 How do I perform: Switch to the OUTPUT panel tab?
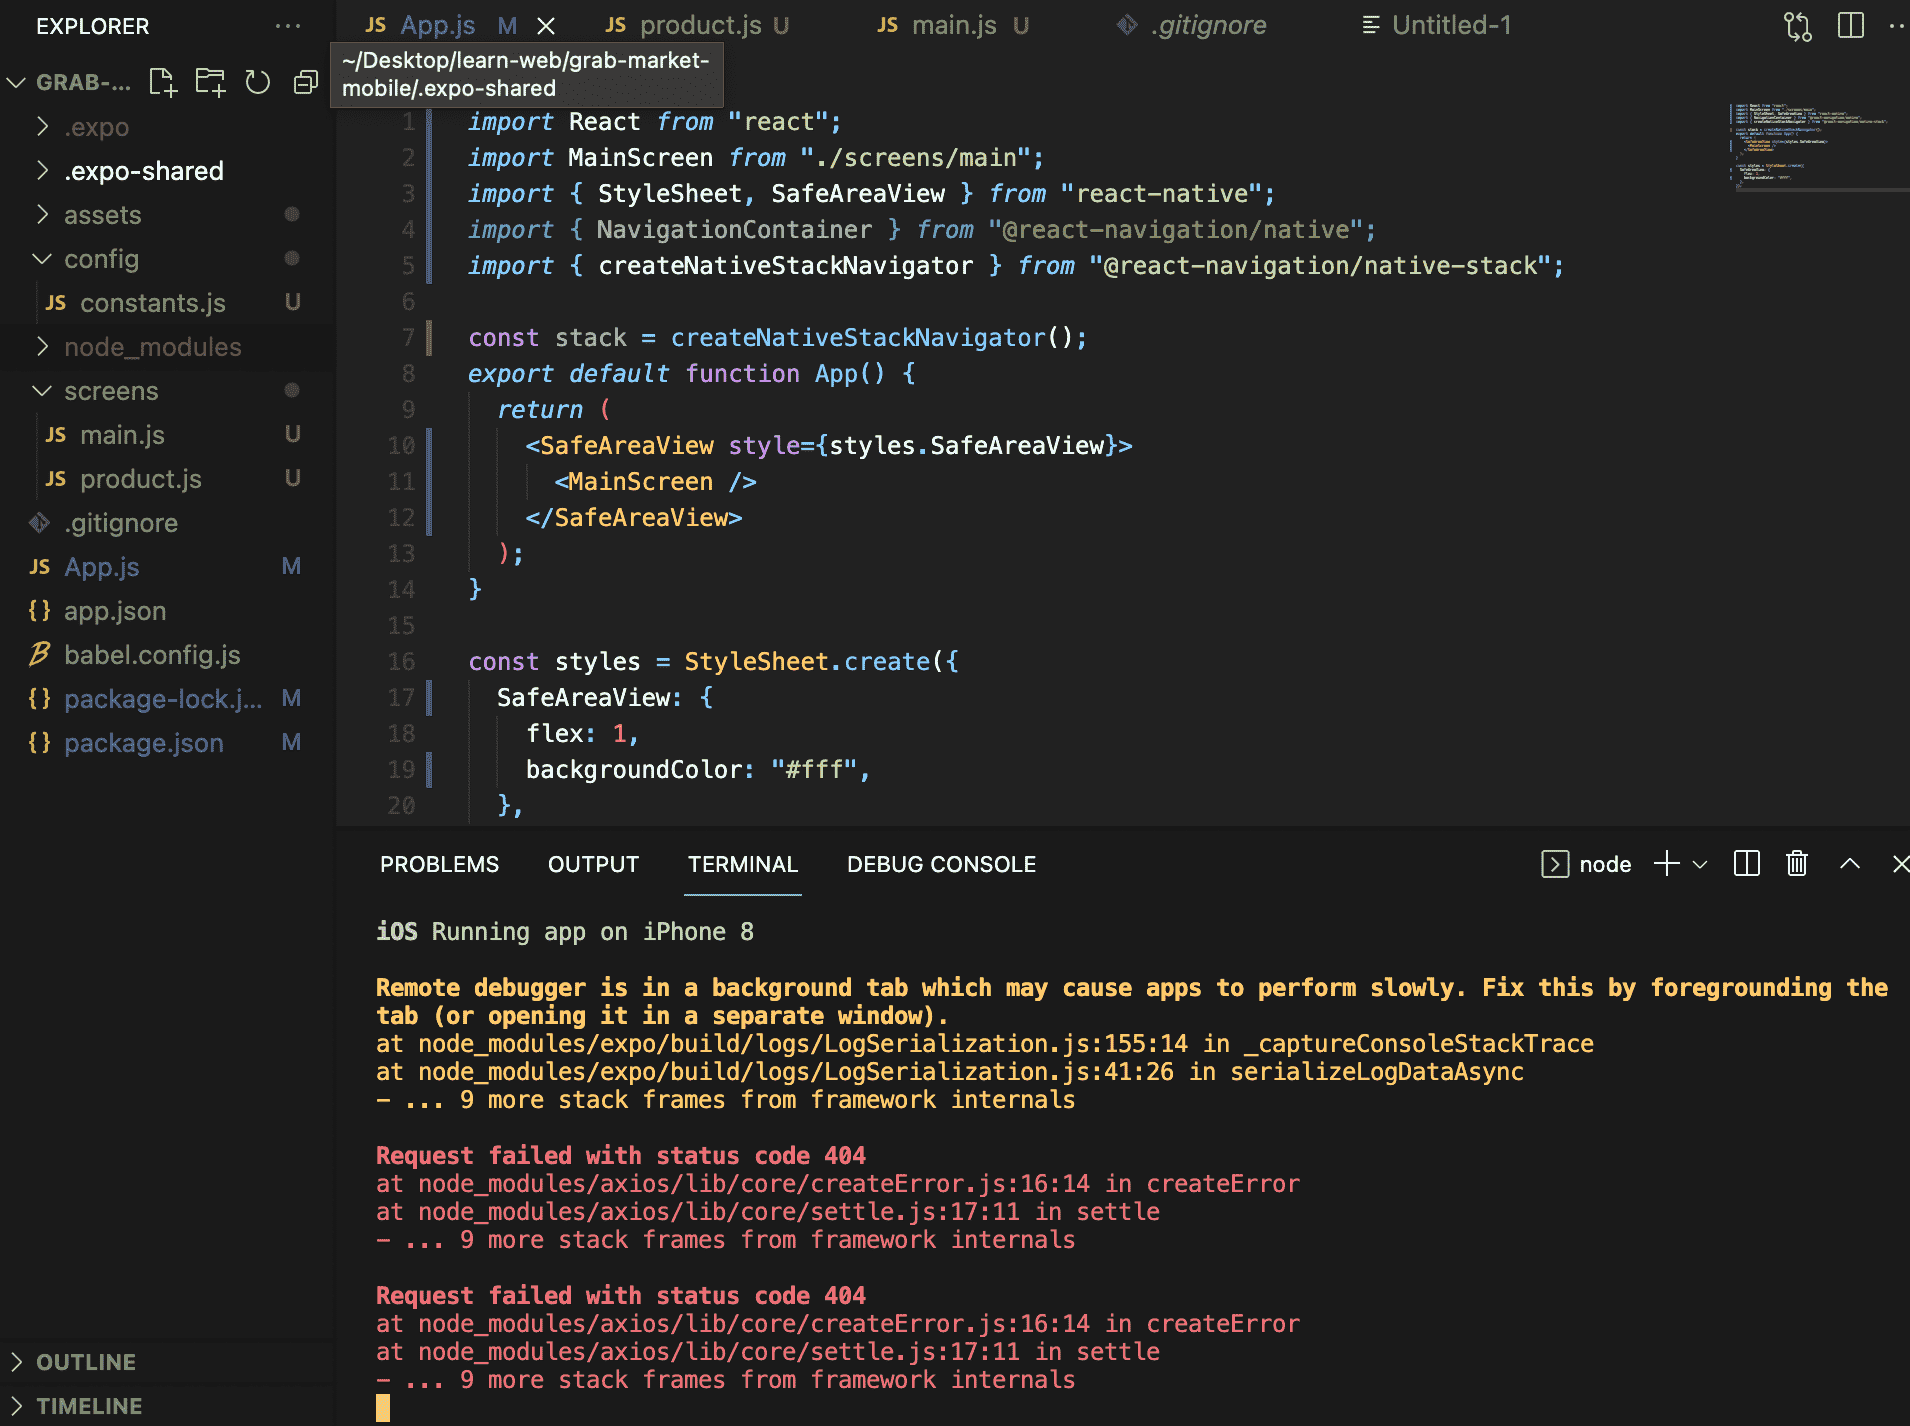[593, 865]
